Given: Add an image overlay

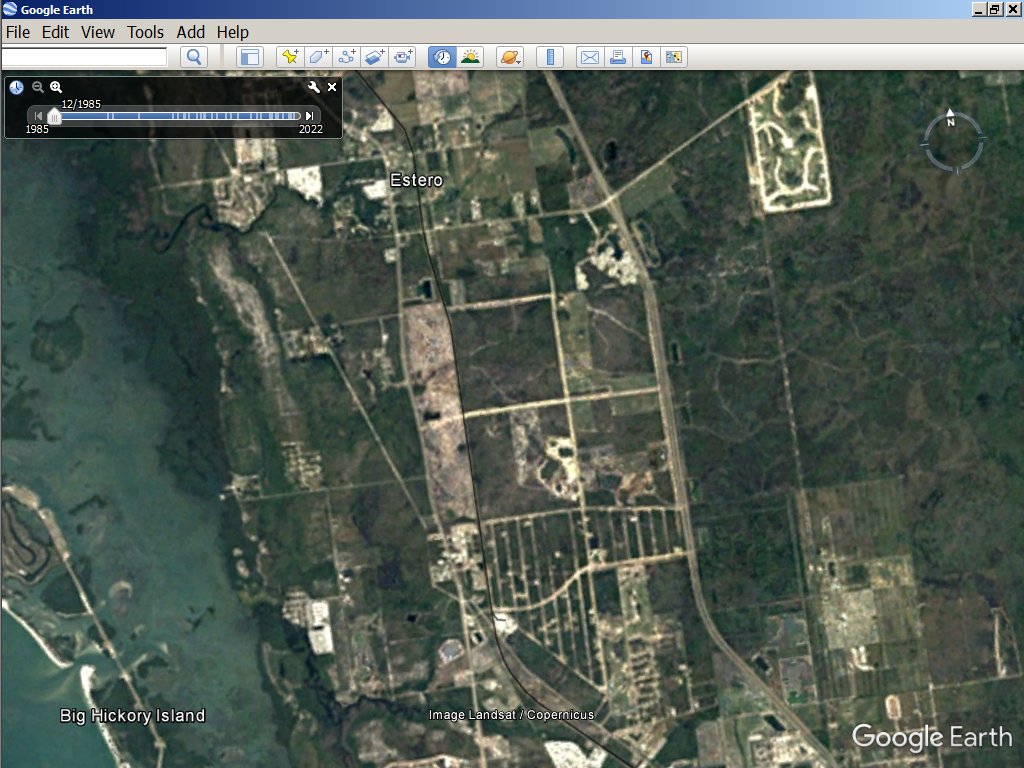Looking at the screenshot, I should (x=375, y=57).
